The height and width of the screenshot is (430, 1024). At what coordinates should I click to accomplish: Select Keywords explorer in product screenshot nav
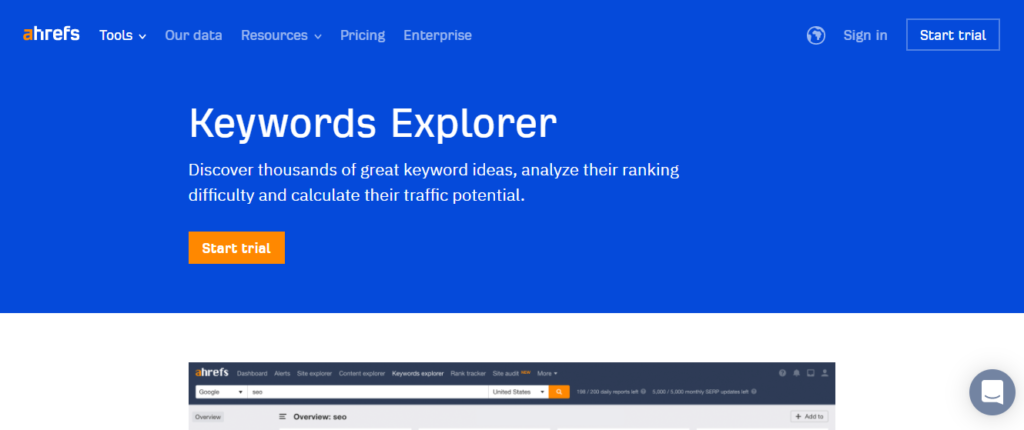click(x=418, y=374)
